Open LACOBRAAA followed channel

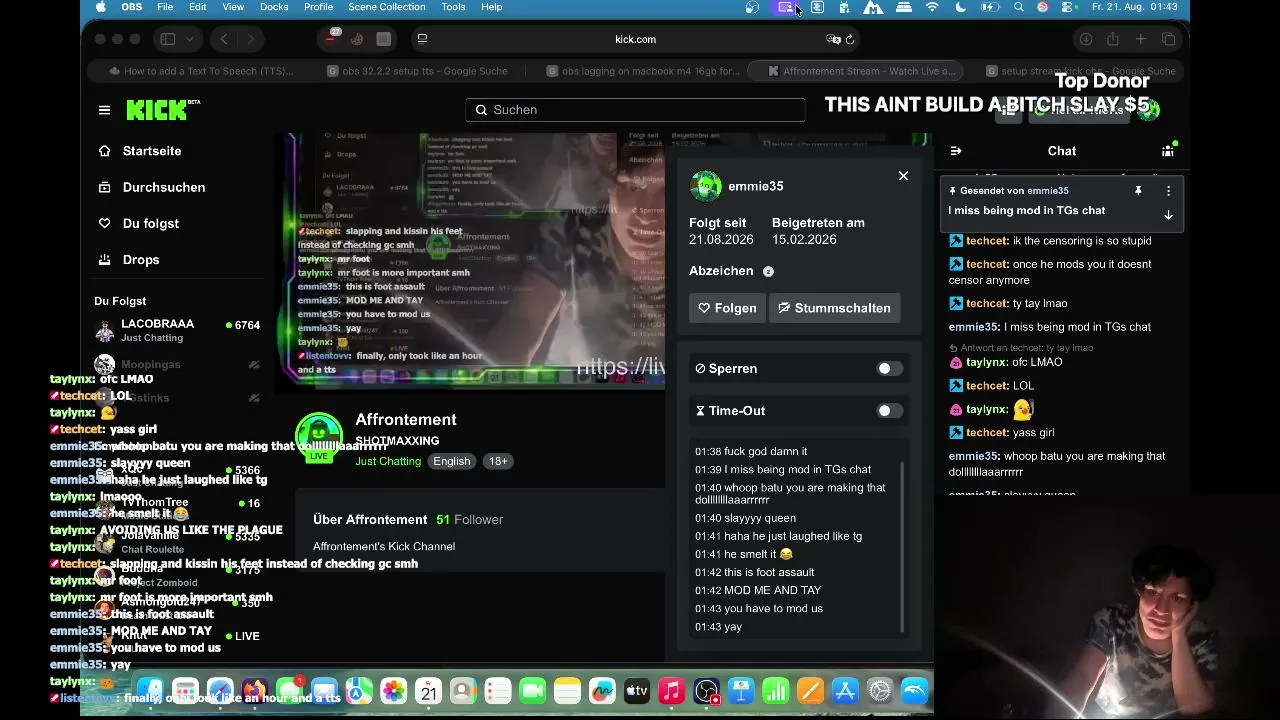(x=177, y=331)
